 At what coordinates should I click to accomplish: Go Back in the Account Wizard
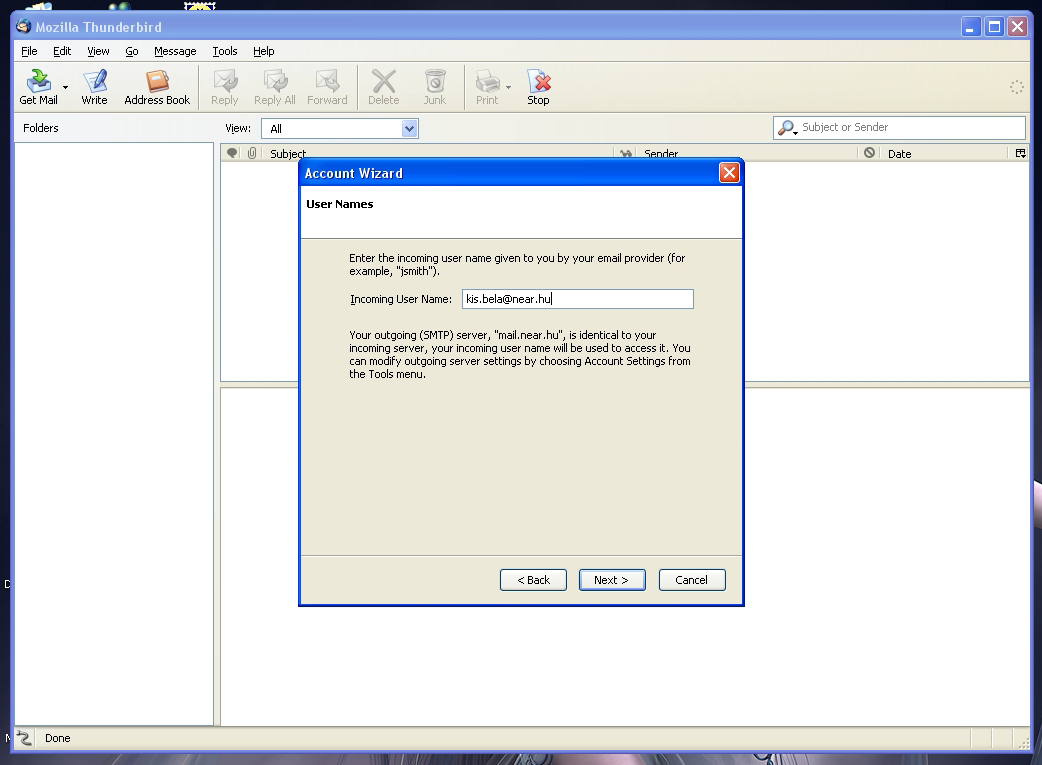click(533, 580)
